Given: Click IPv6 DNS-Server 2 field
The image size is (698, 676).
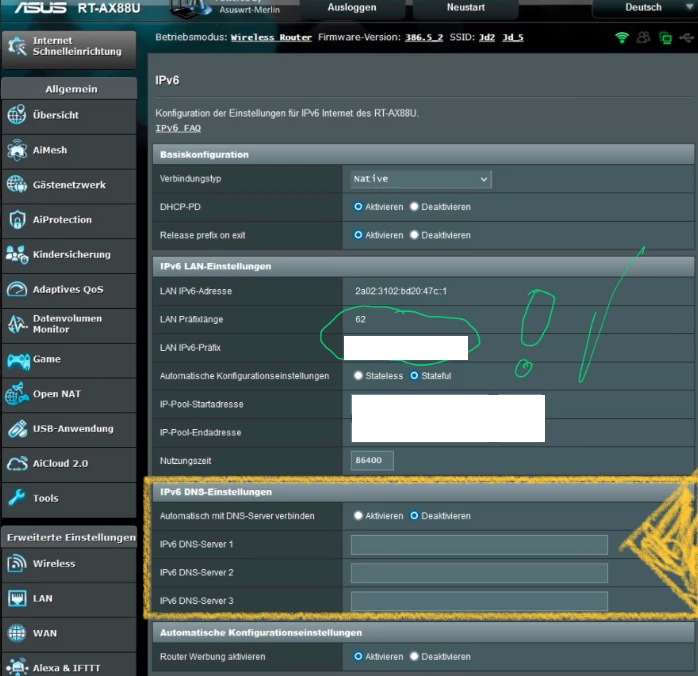Looking at the screenshot, I should pyautogui.click(x=479, y=573).
